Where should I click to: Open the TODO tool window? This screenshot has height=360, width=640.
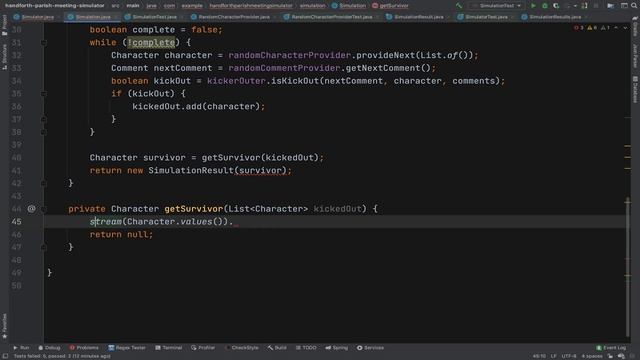(306, 348)
